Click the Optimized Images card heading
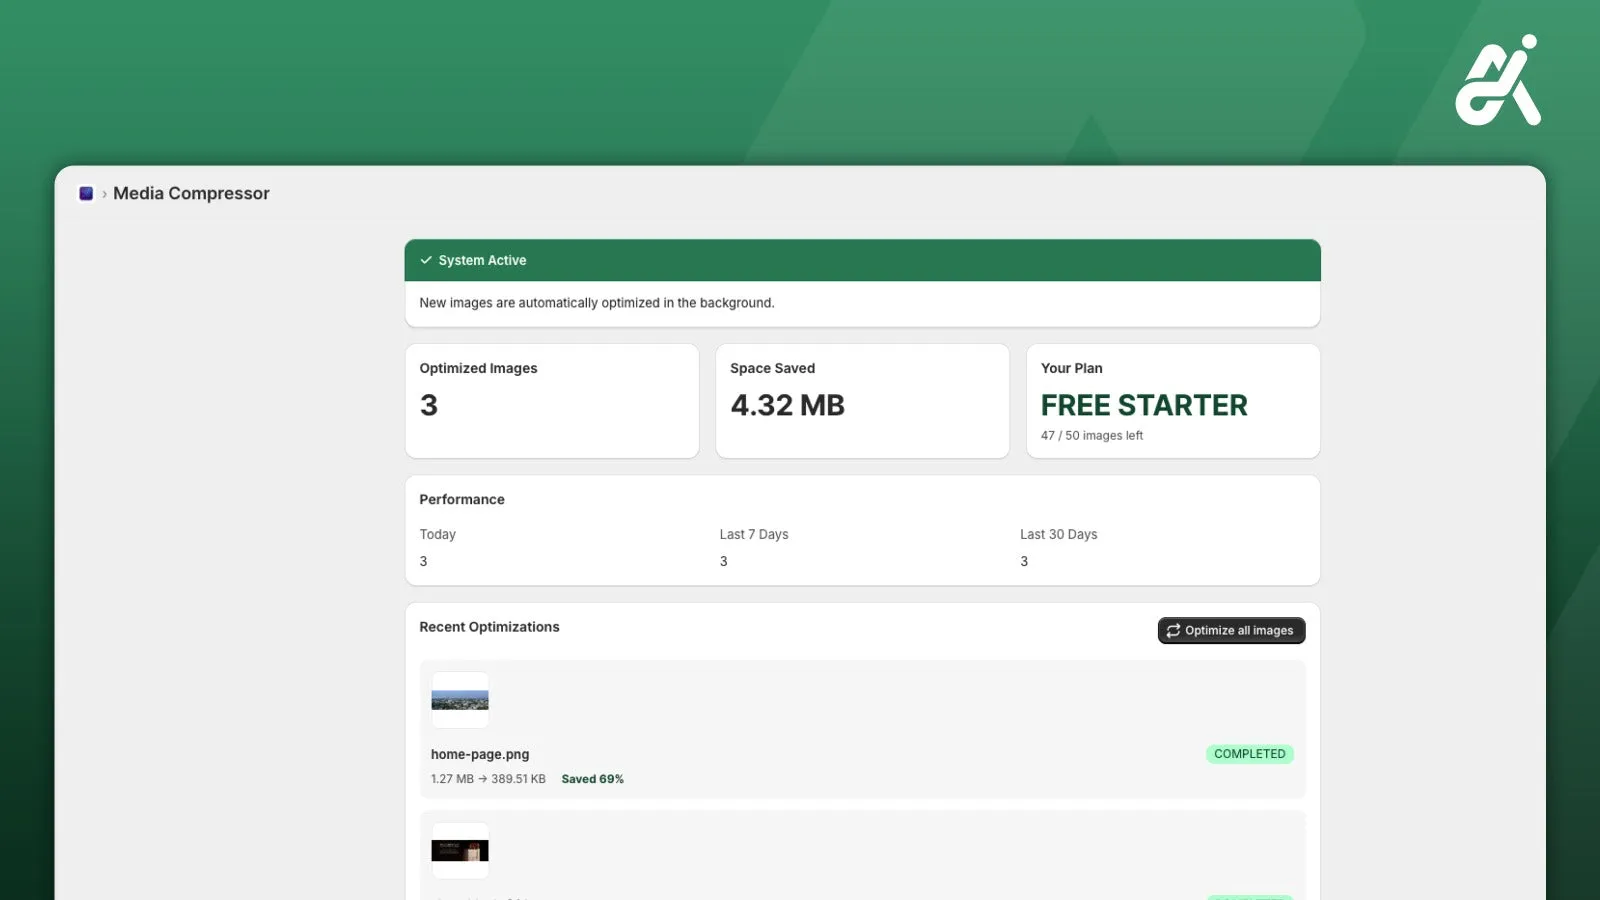Screen dimensions: 1600x900 click(478, 368)
